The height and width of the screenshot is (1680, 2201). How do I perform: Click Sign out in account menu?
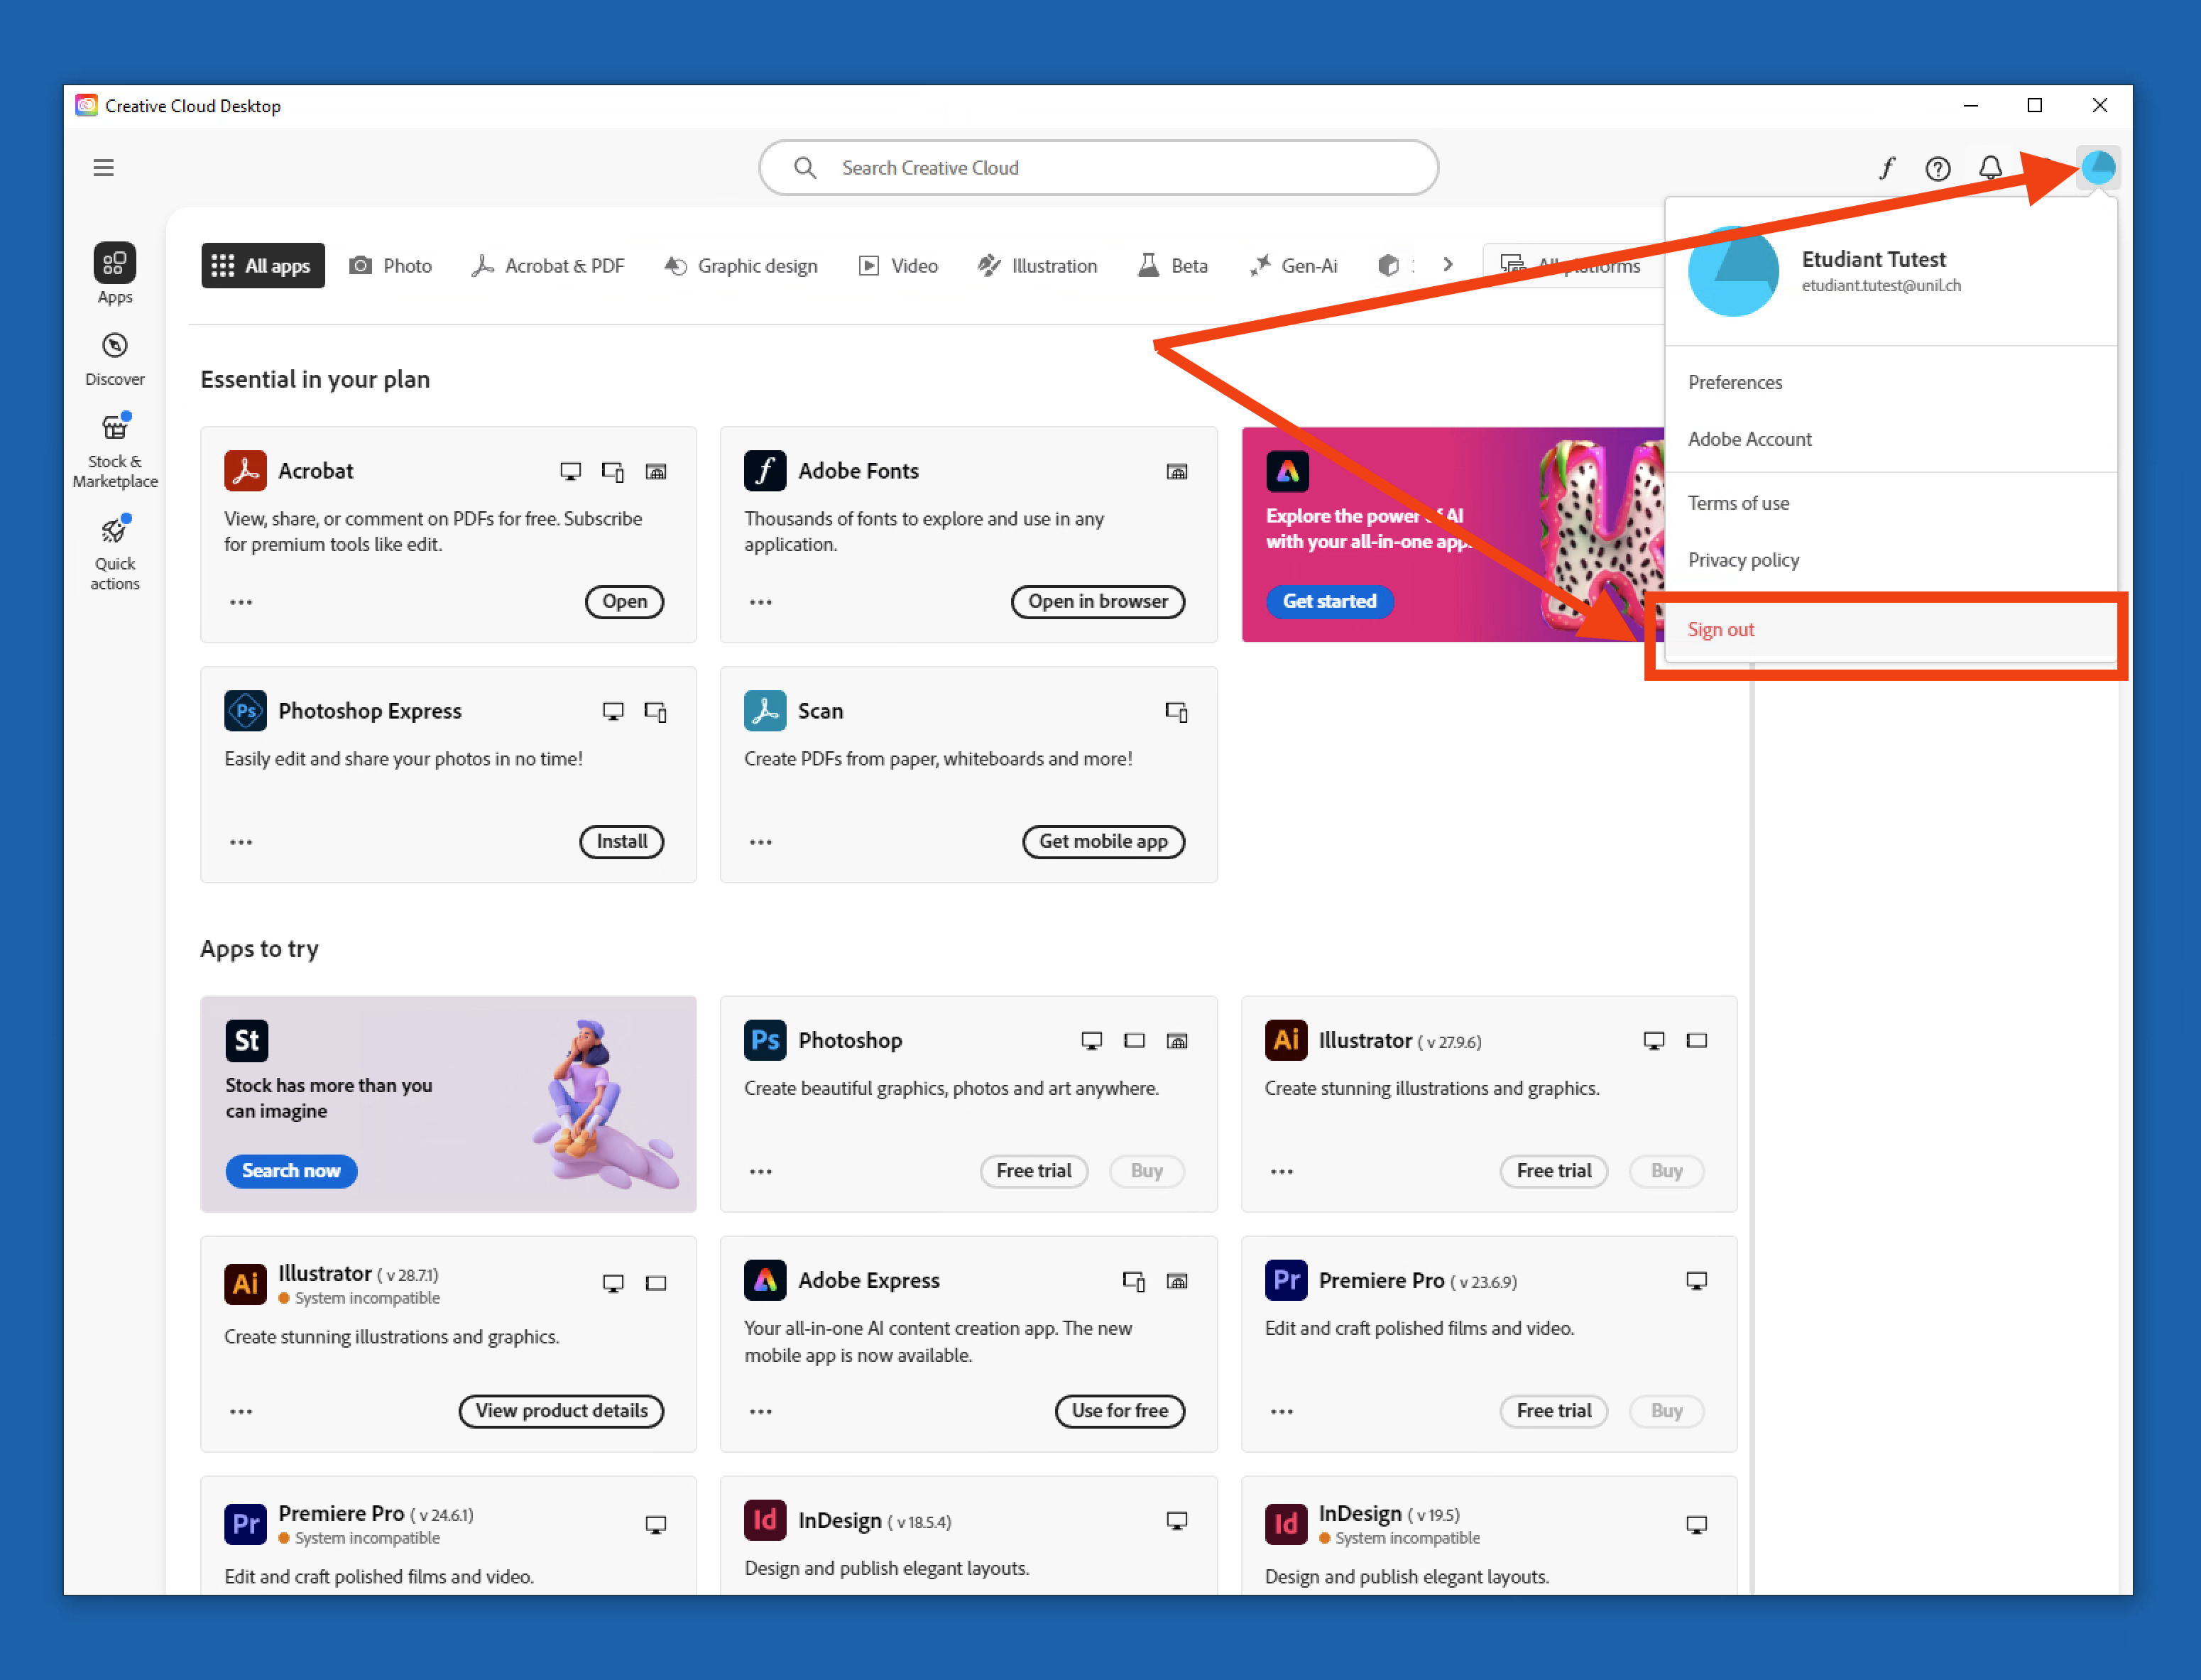tap(1720, 629)
